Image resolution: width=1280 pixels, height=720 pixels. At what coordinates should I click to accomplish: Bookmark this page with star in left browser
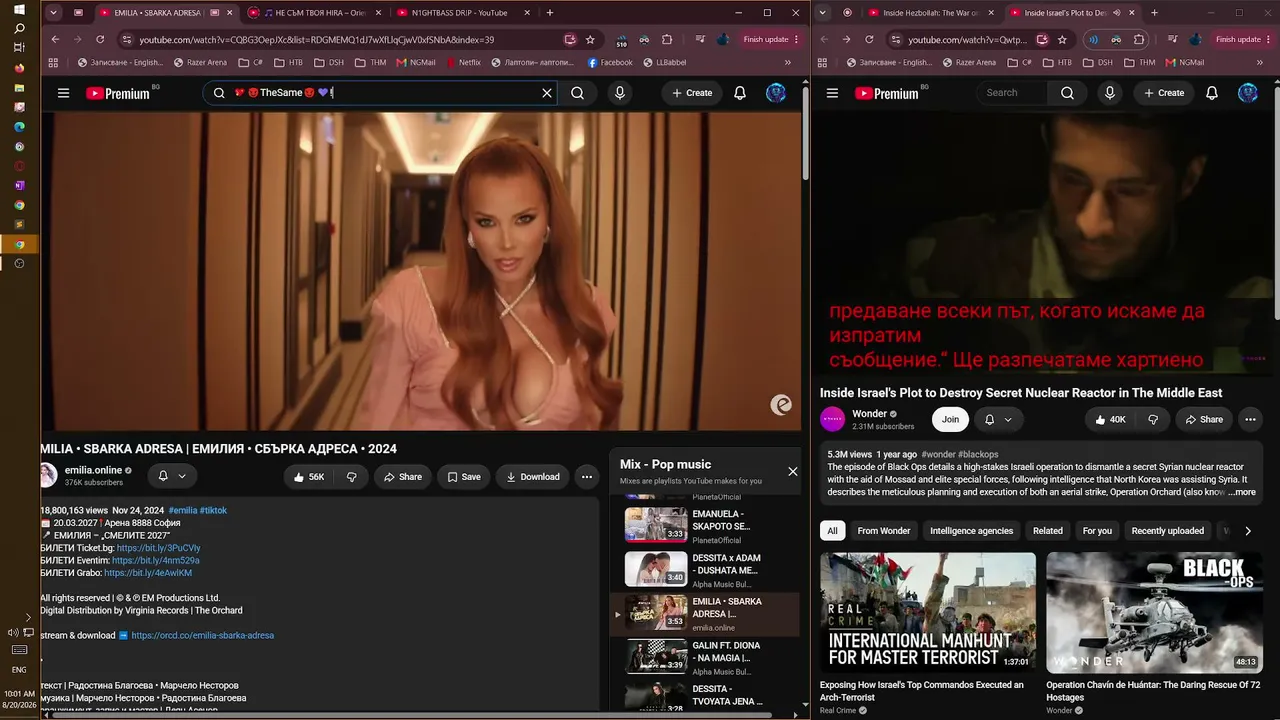click(x=590, y=39)
